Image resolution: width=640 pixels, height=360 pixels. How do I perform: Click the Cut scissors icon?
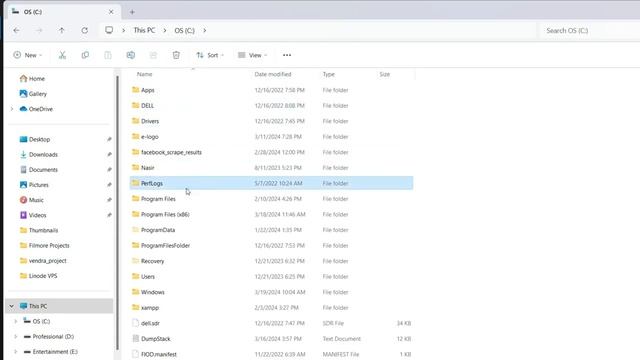[x=62, y=55]
